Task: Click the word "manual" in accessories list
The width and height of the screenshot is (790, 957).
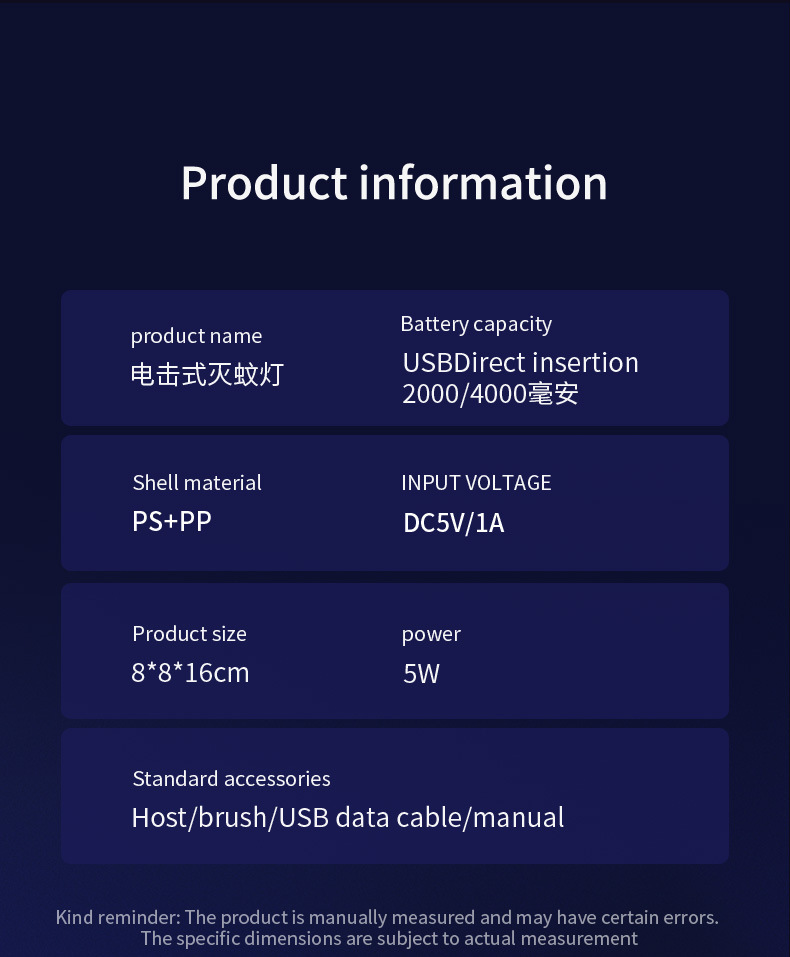Action: coord(518,818)
